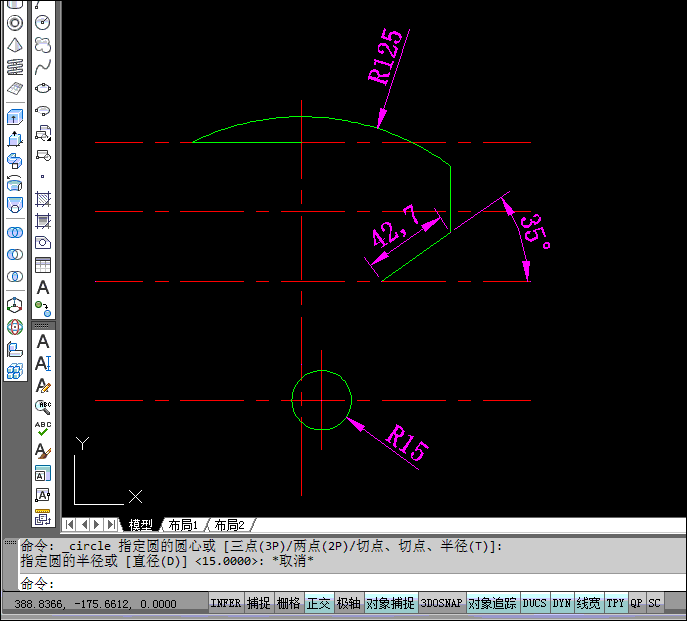Toggle 对象捕捉 object snap

point(390,603)
